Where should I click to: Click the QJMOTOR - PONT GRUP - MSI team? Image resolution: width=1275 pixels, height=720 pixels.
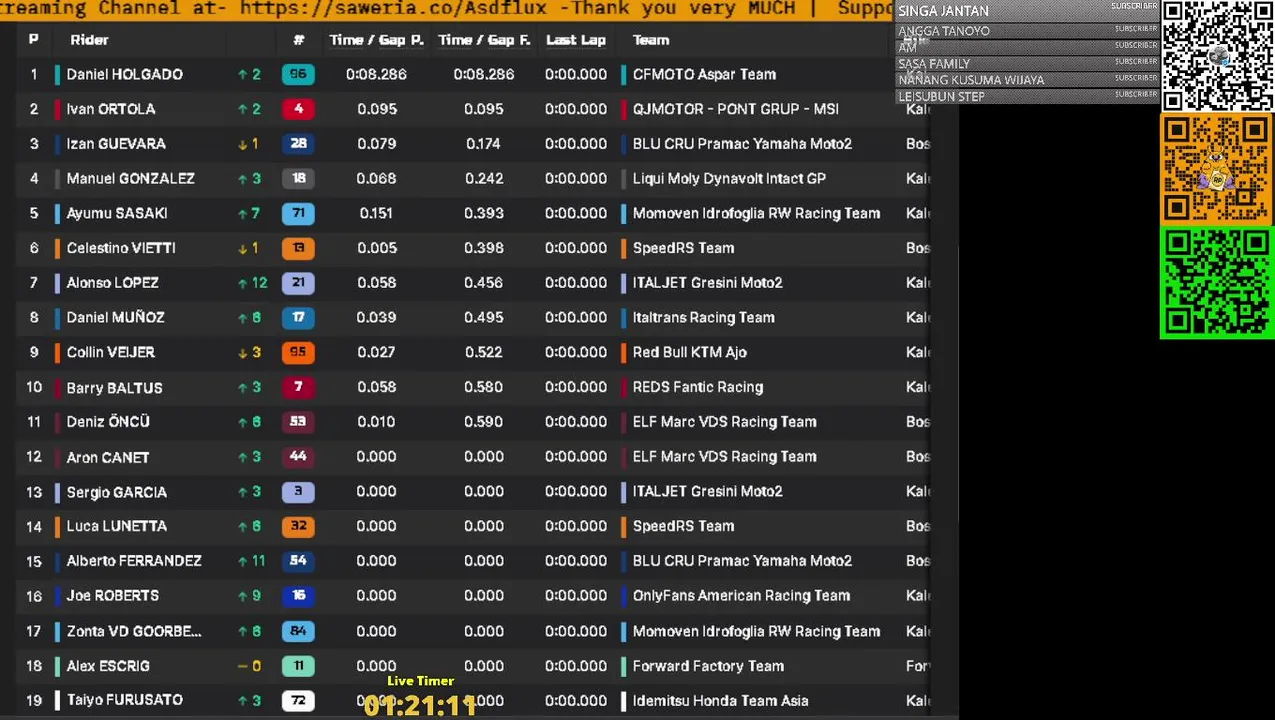pos(735,109)
